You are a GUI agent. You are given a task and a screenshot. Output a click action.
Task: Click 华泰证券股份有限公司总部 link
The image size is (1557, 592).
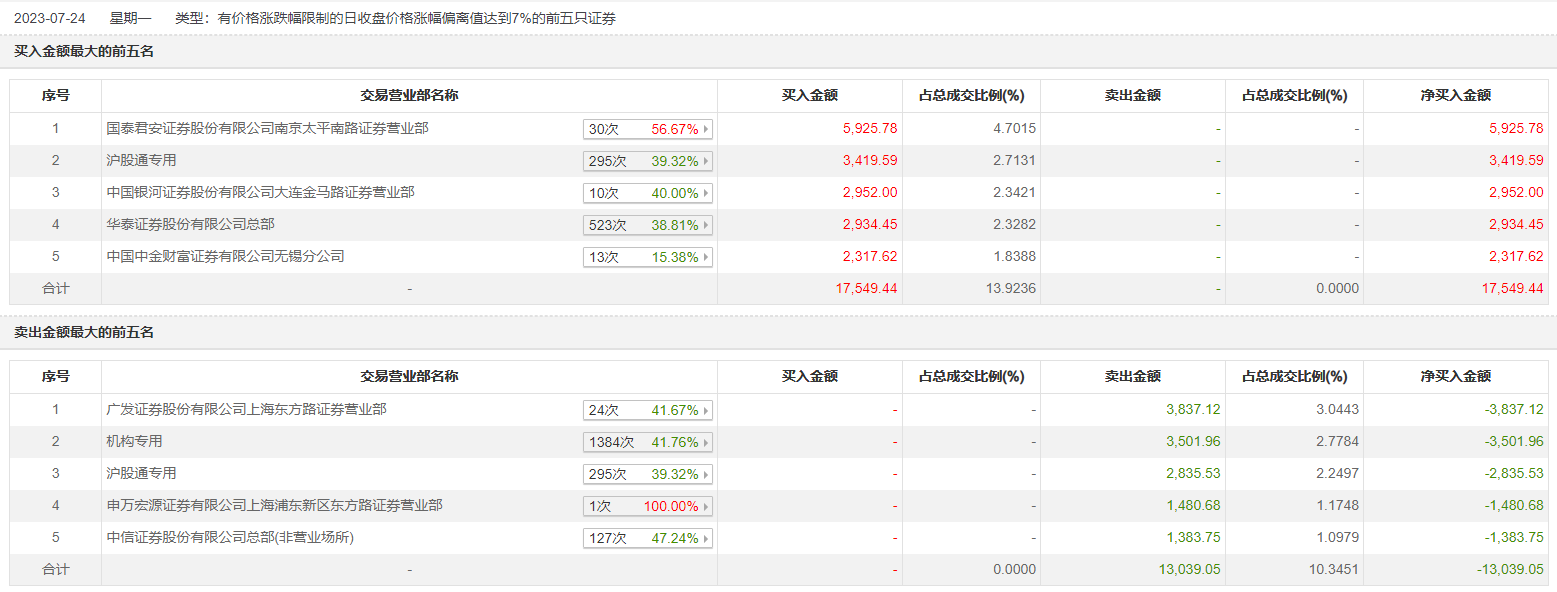(190, 224)
